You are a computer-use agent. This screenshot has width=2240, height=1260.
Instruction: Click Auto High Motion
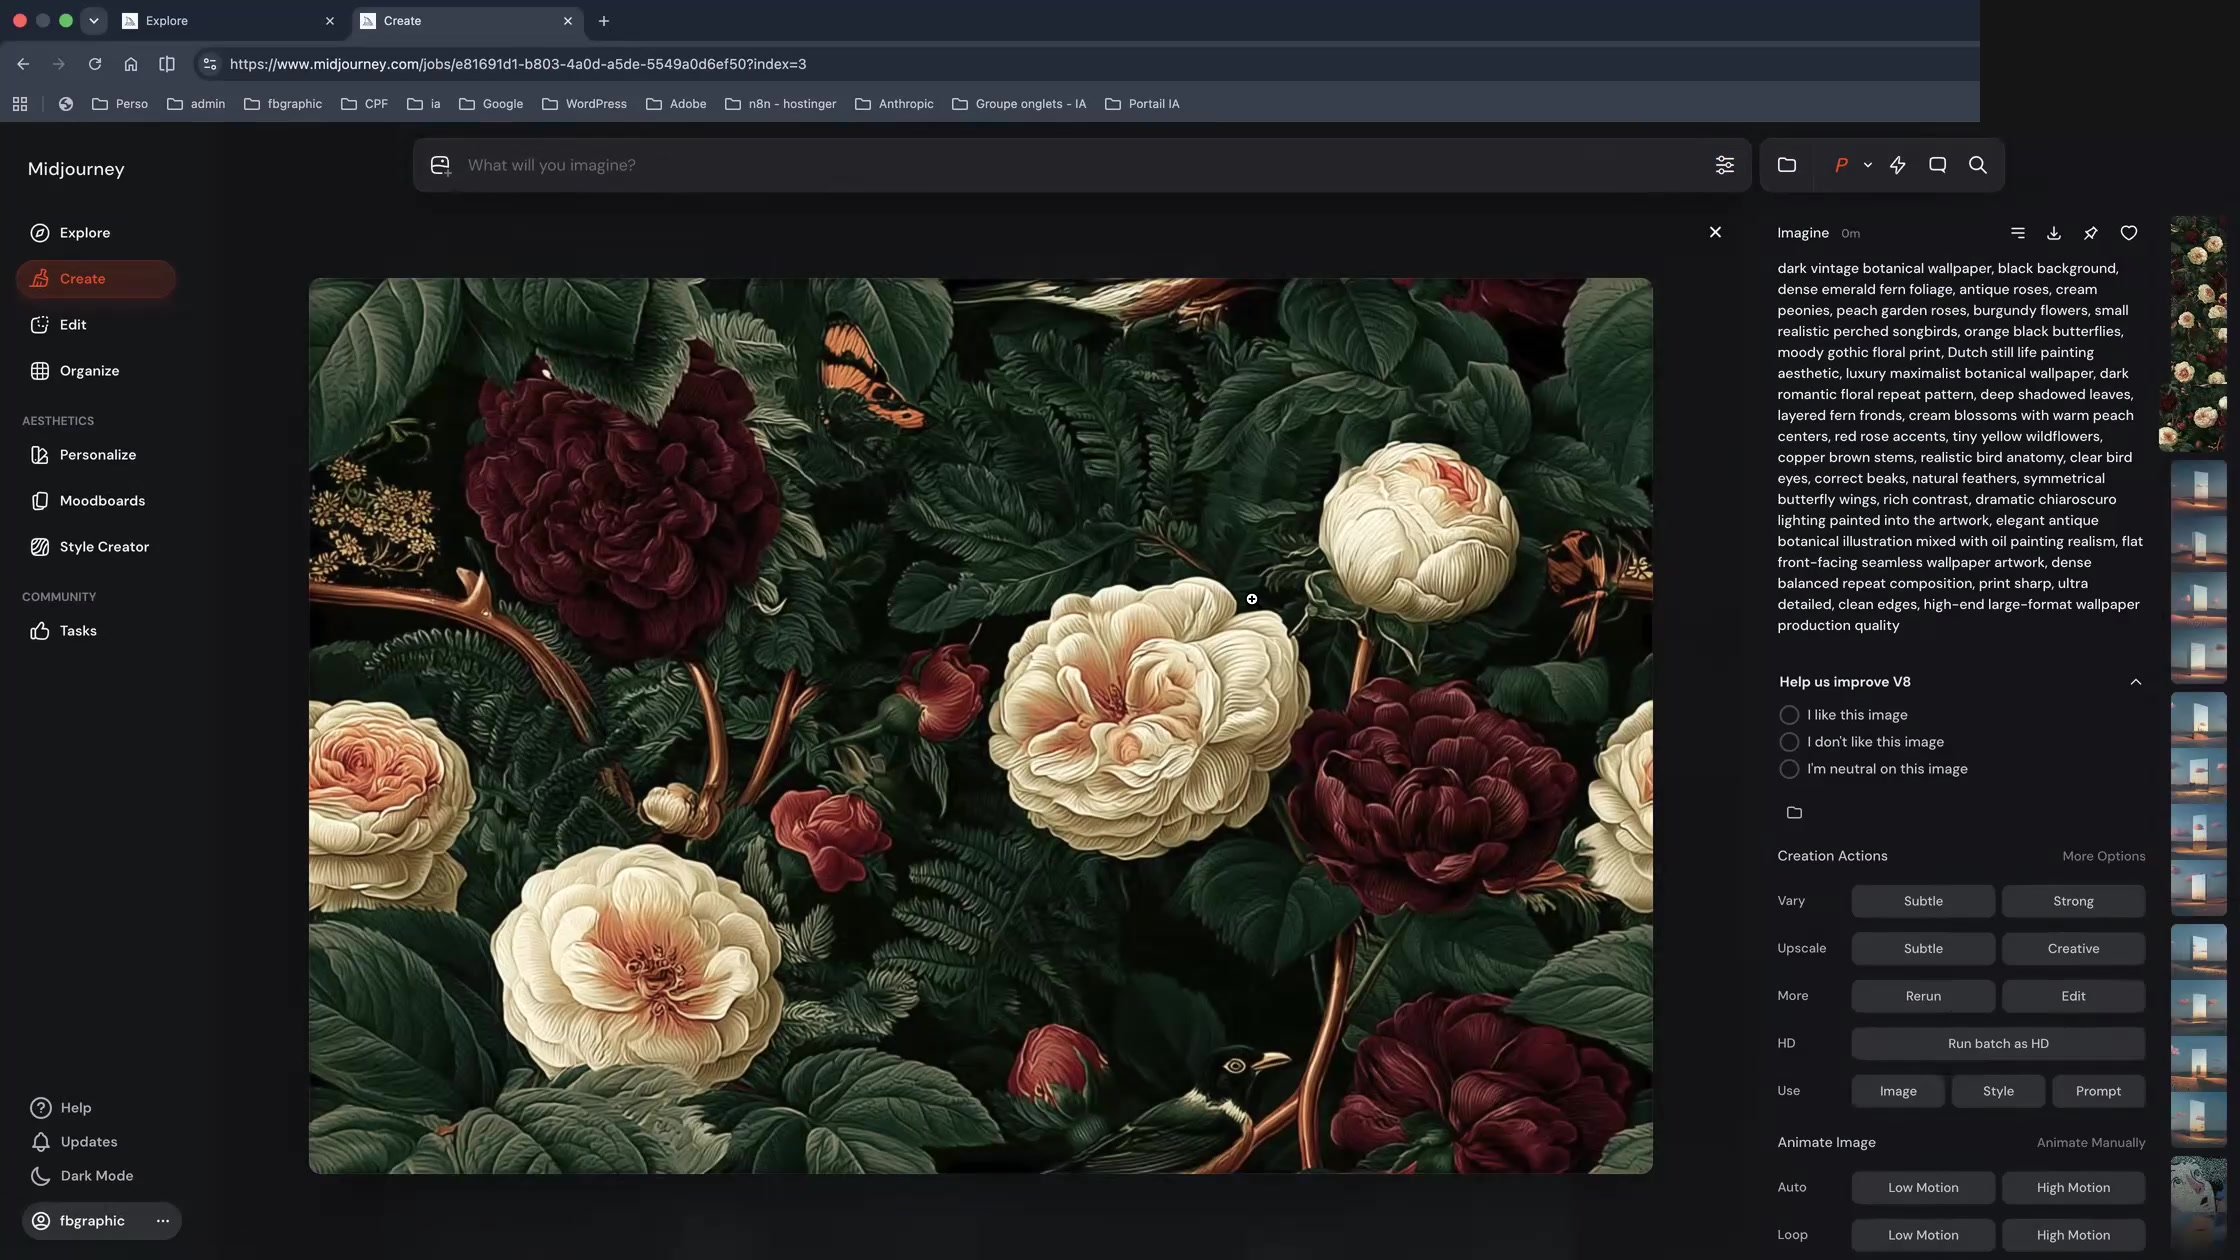tap(2072, 1188)
